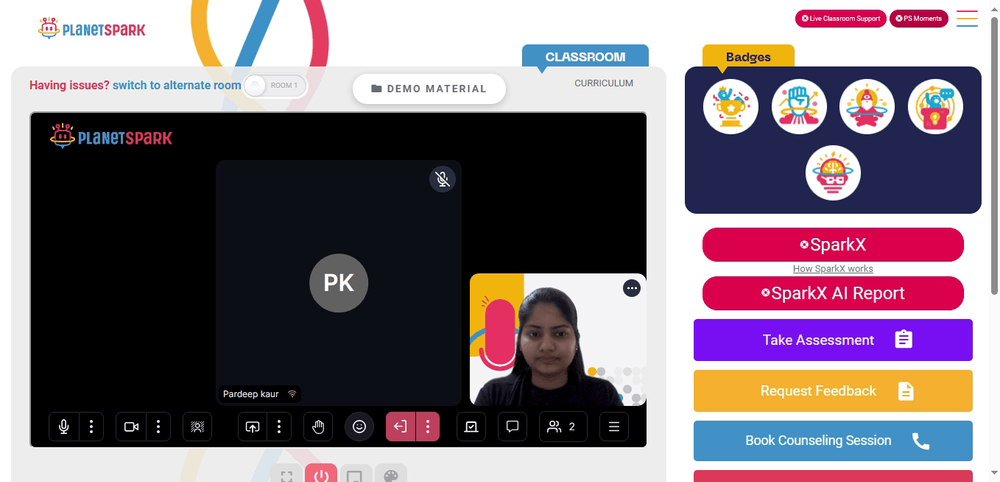Open leave-call options three-dot menu
This screenshot has height=482, width=1000.
coord(428,427)
